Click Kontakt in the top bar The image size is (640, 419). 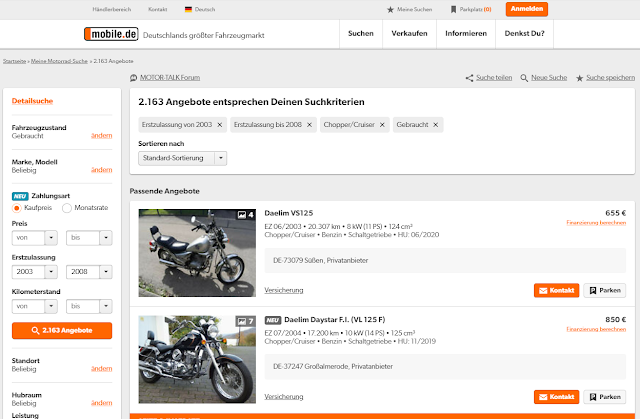158,9
